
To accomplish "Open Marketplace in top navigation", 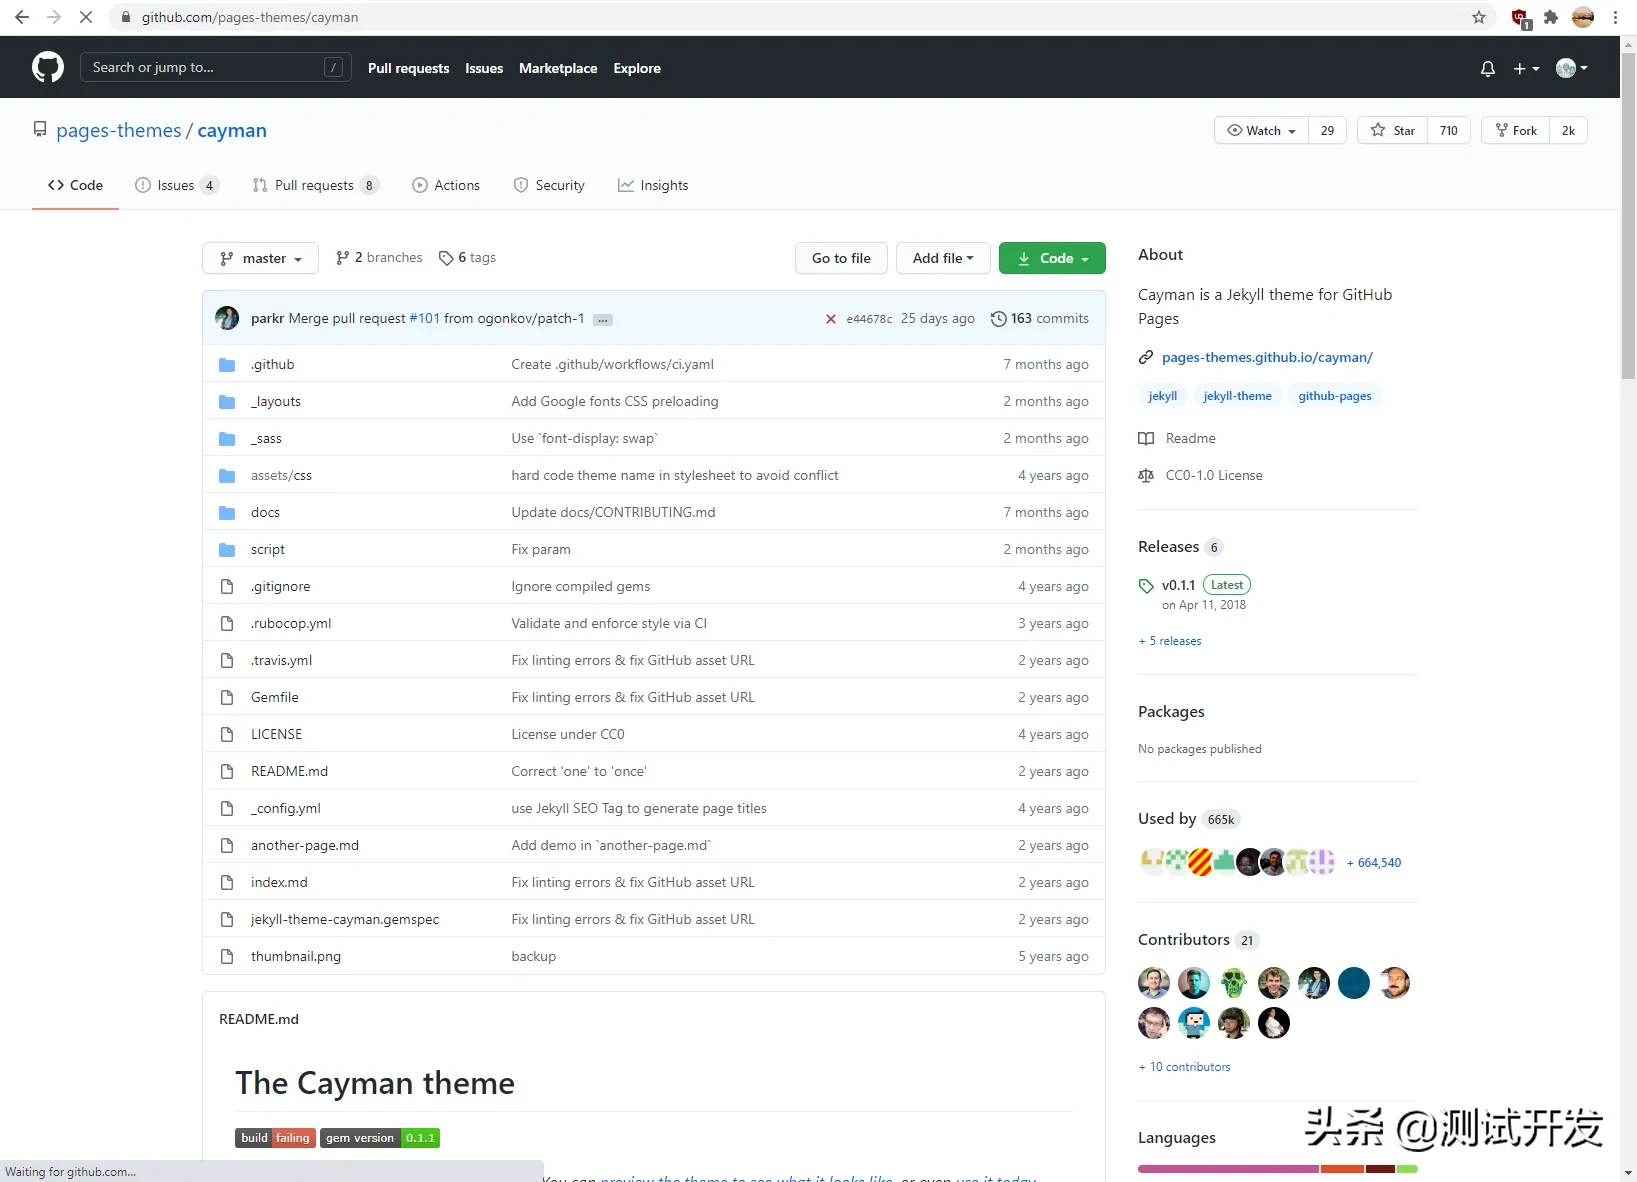I will click(558, 68).
